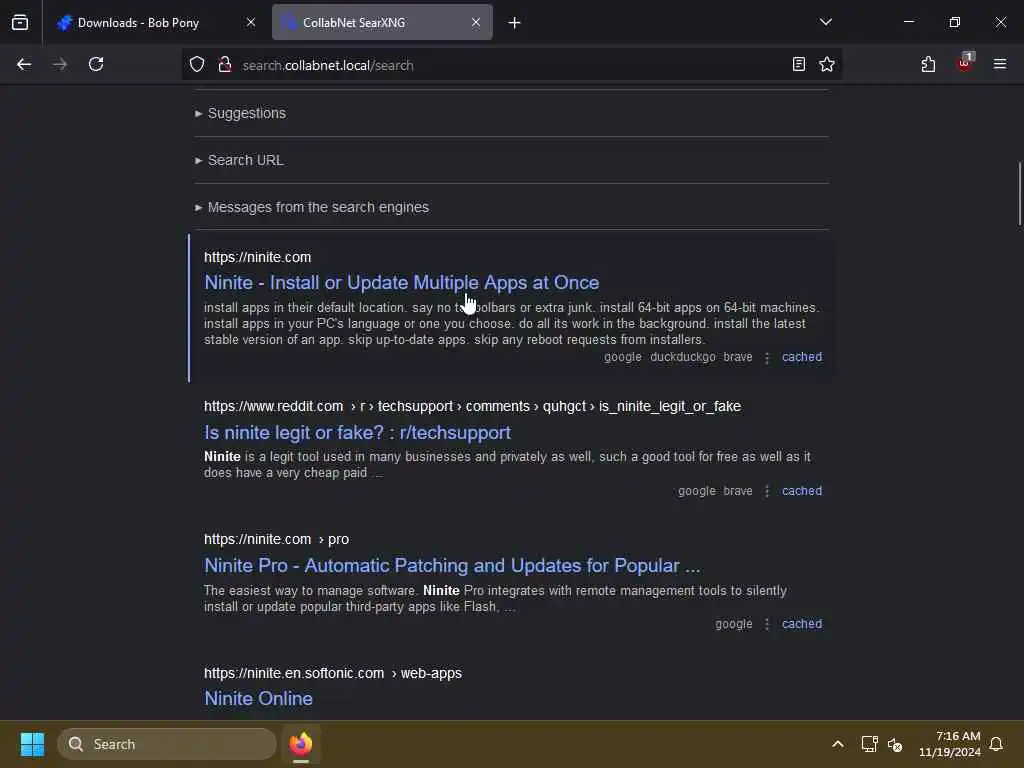Open Firefox from the taskbar
Screen dimensions: 1024x768
(301, 744)
